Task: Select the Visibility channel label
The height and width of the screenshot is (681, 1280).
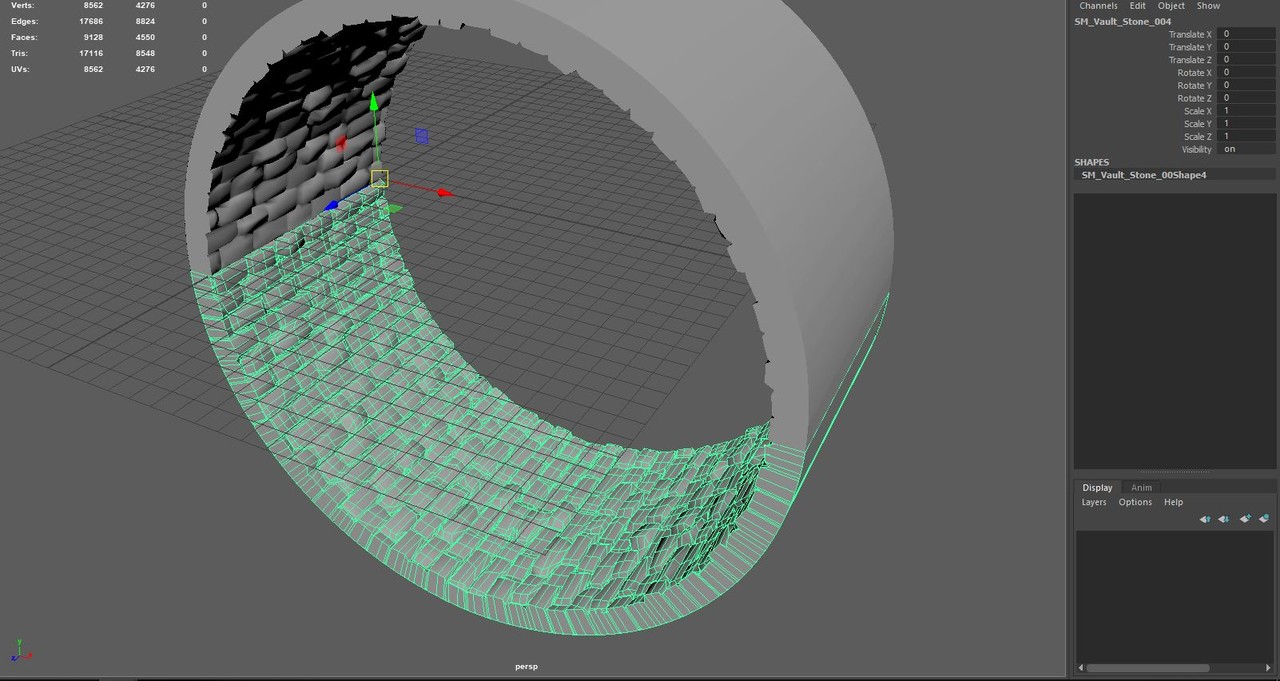Action: [1196, 149]
